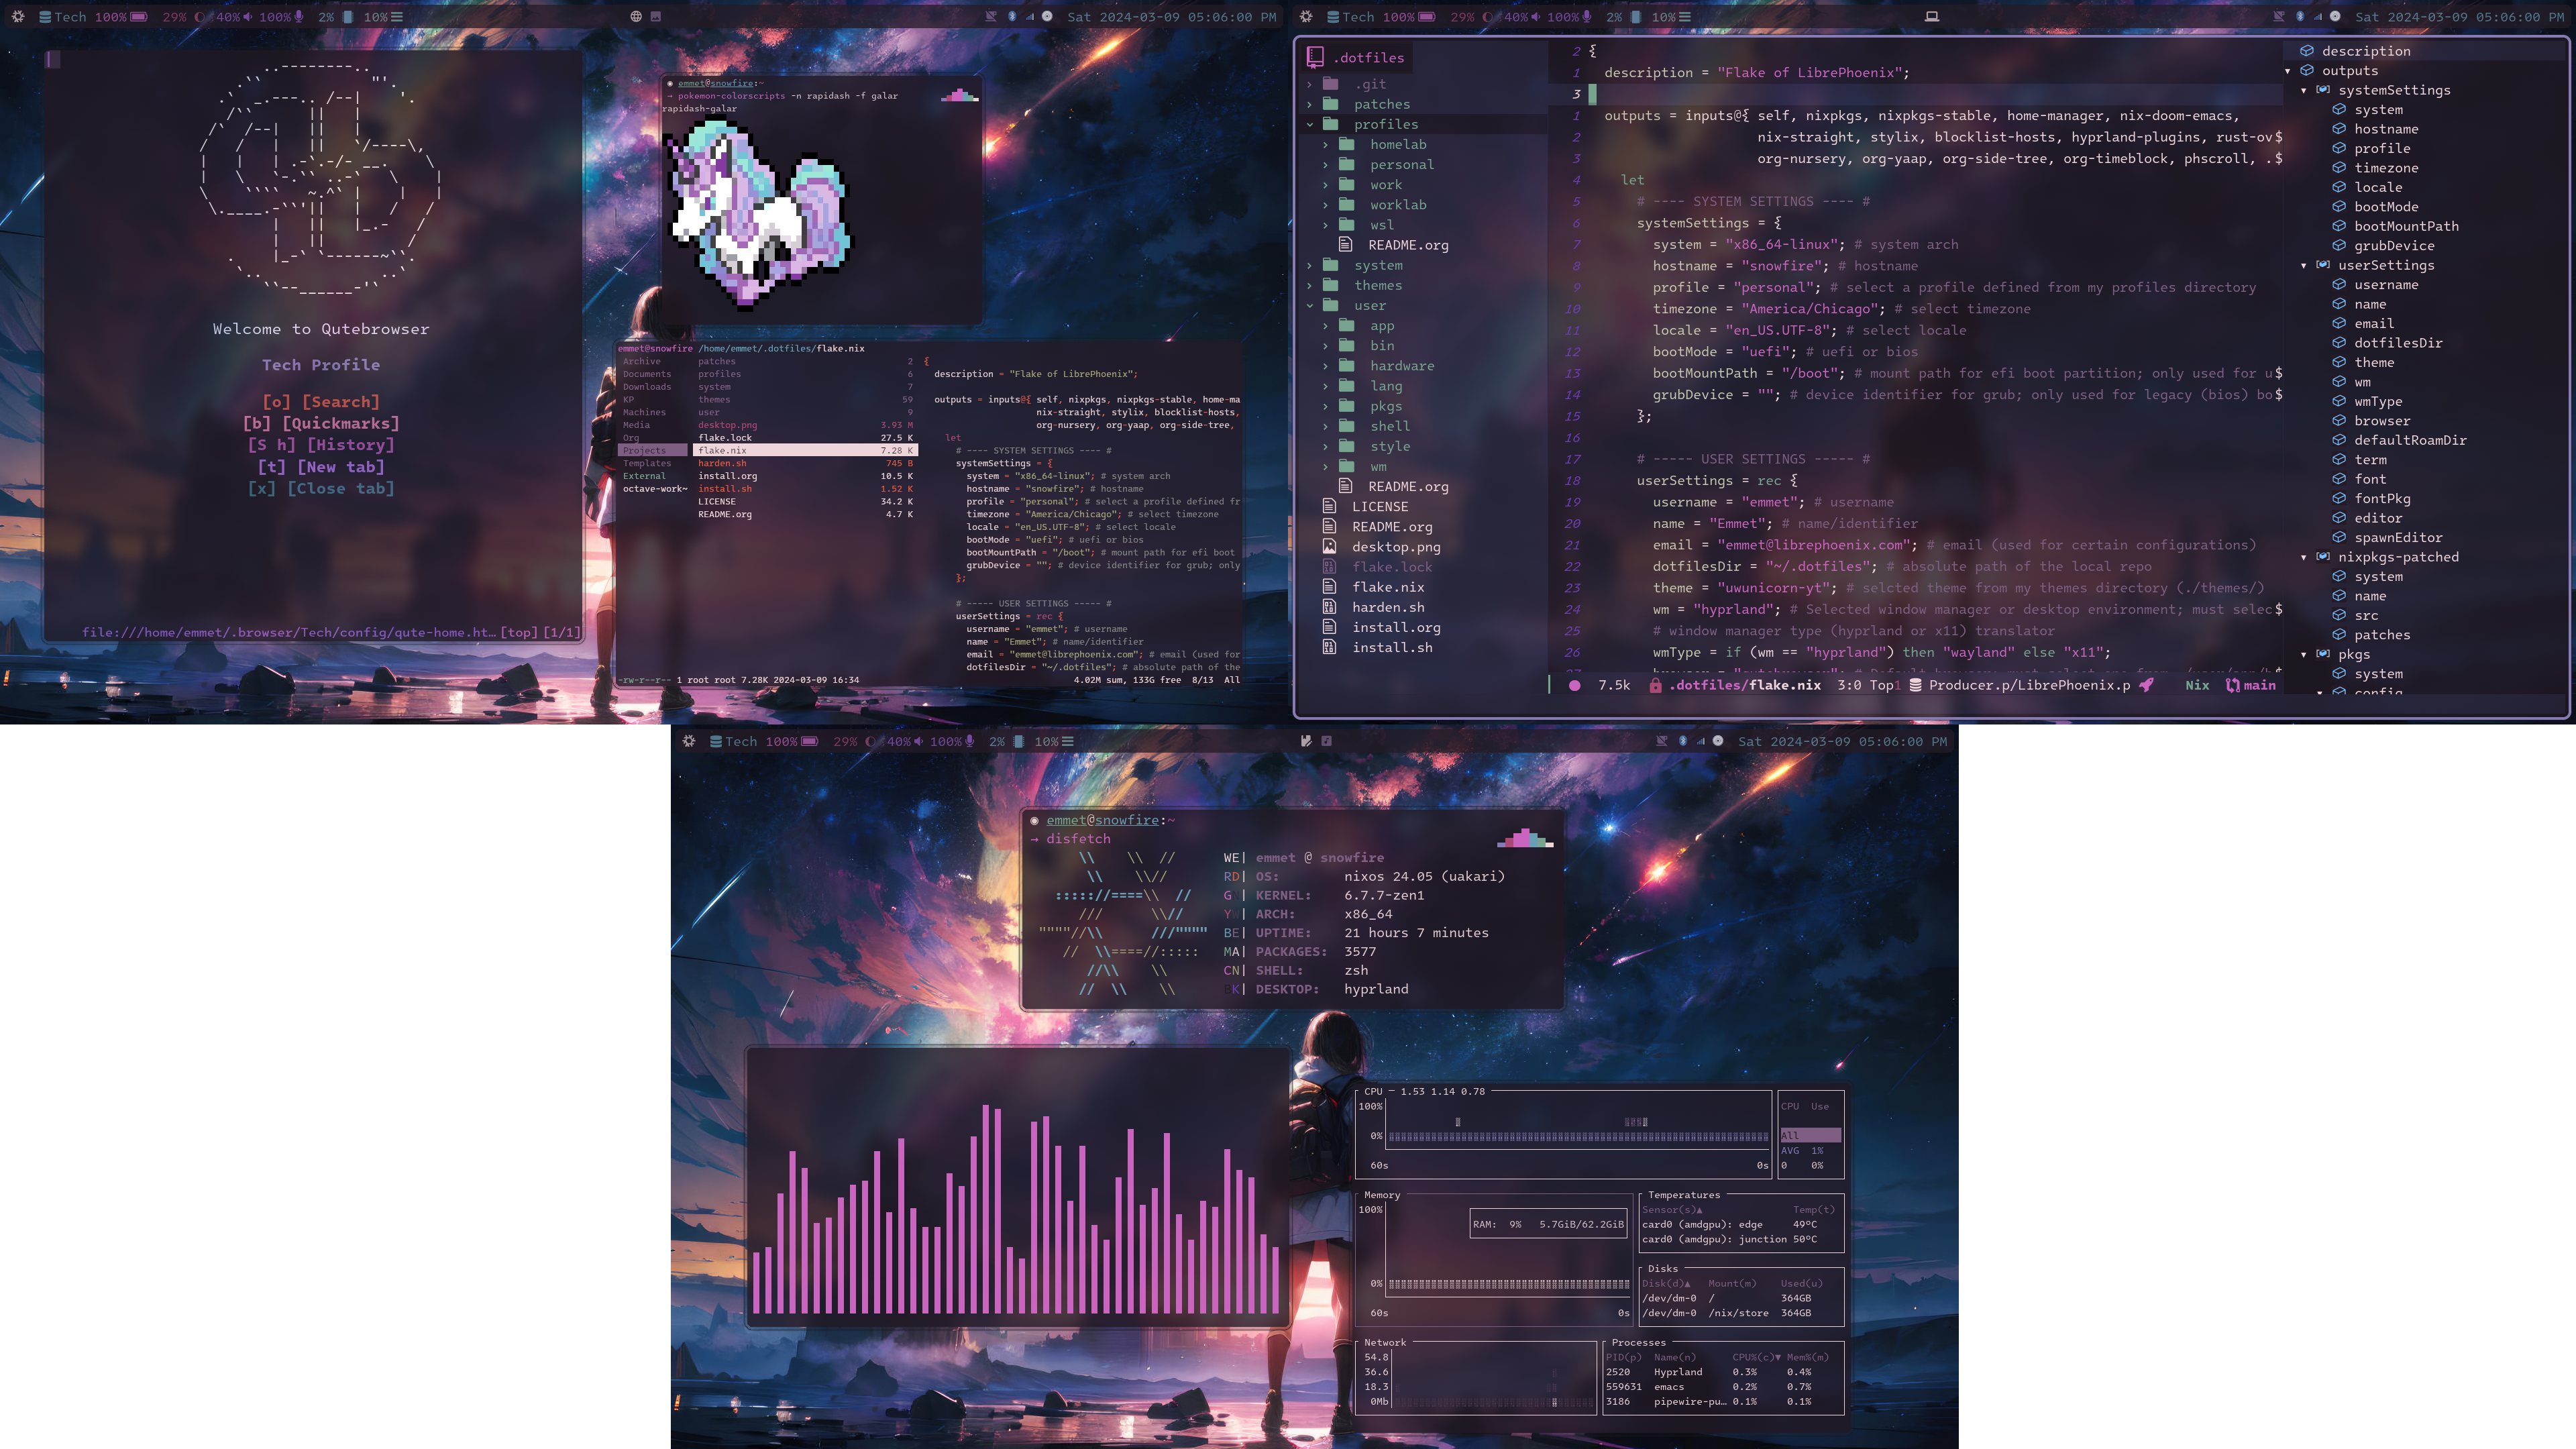Select the git folder in dotfiles tree
The width and height of the screenshot is (2576, 1449).
coord(1371,83)
